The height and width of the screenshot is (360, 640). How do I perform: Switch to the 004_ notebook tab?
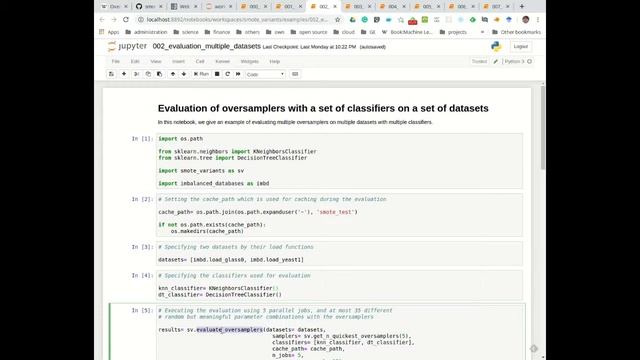point(392,7)
